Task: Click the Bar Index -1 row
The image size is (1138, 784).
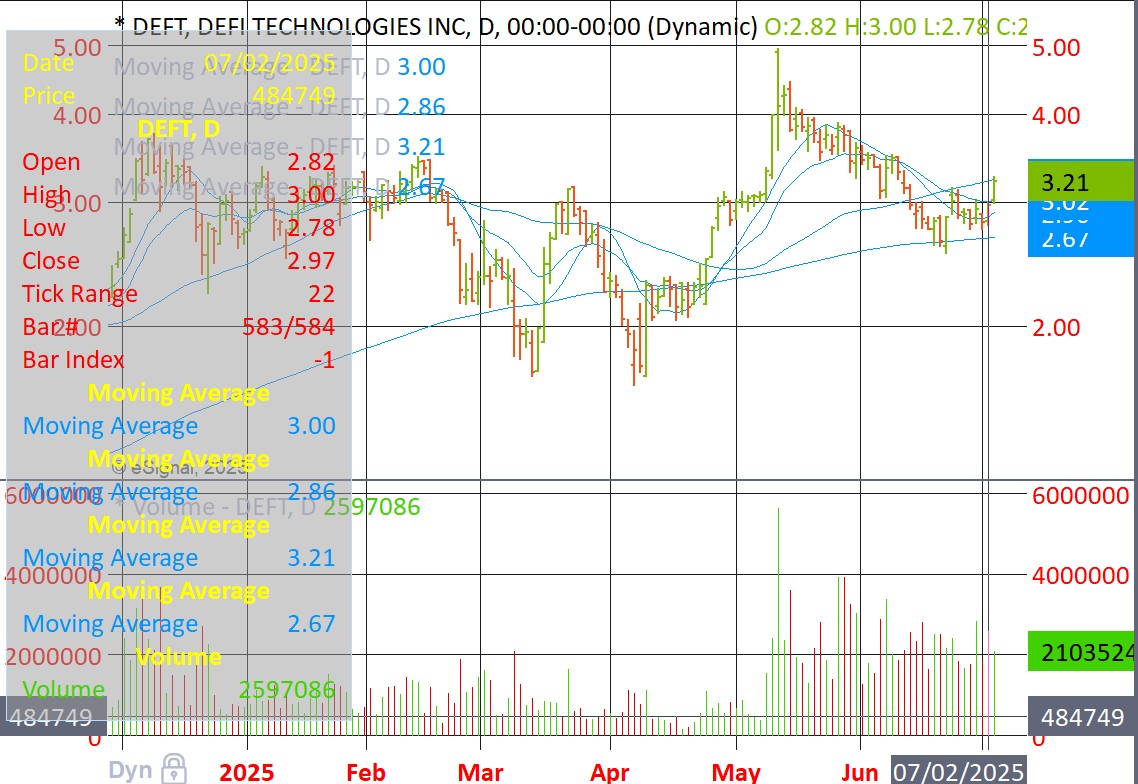Action: [179, 359]
